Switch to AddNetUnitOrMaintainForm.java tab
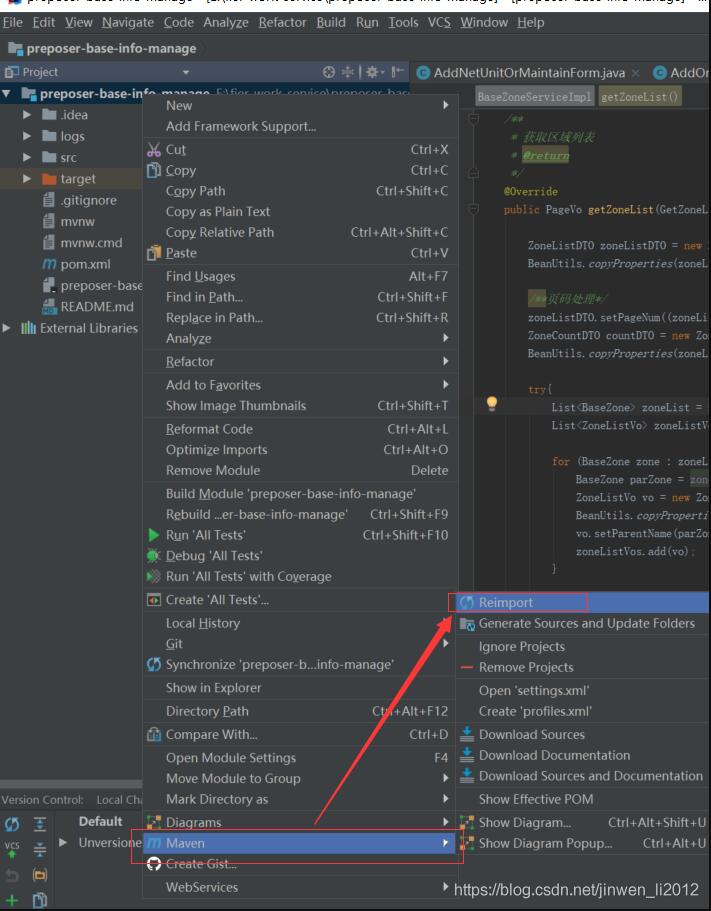The image size is (711, 911). click(x=529, y=73)
